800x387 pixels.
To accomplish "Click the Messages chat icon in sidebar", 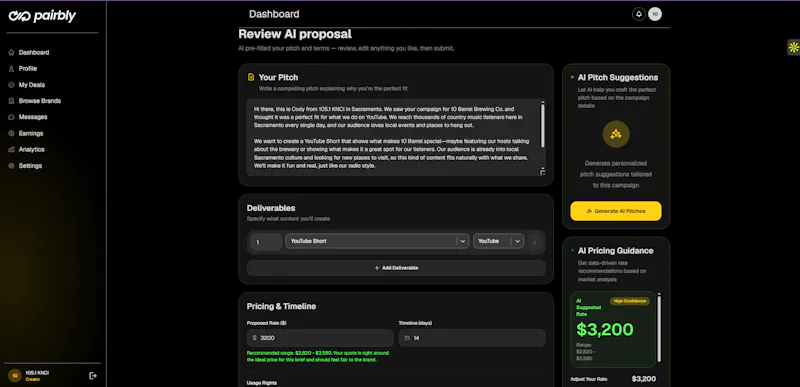I will point(11,117).
